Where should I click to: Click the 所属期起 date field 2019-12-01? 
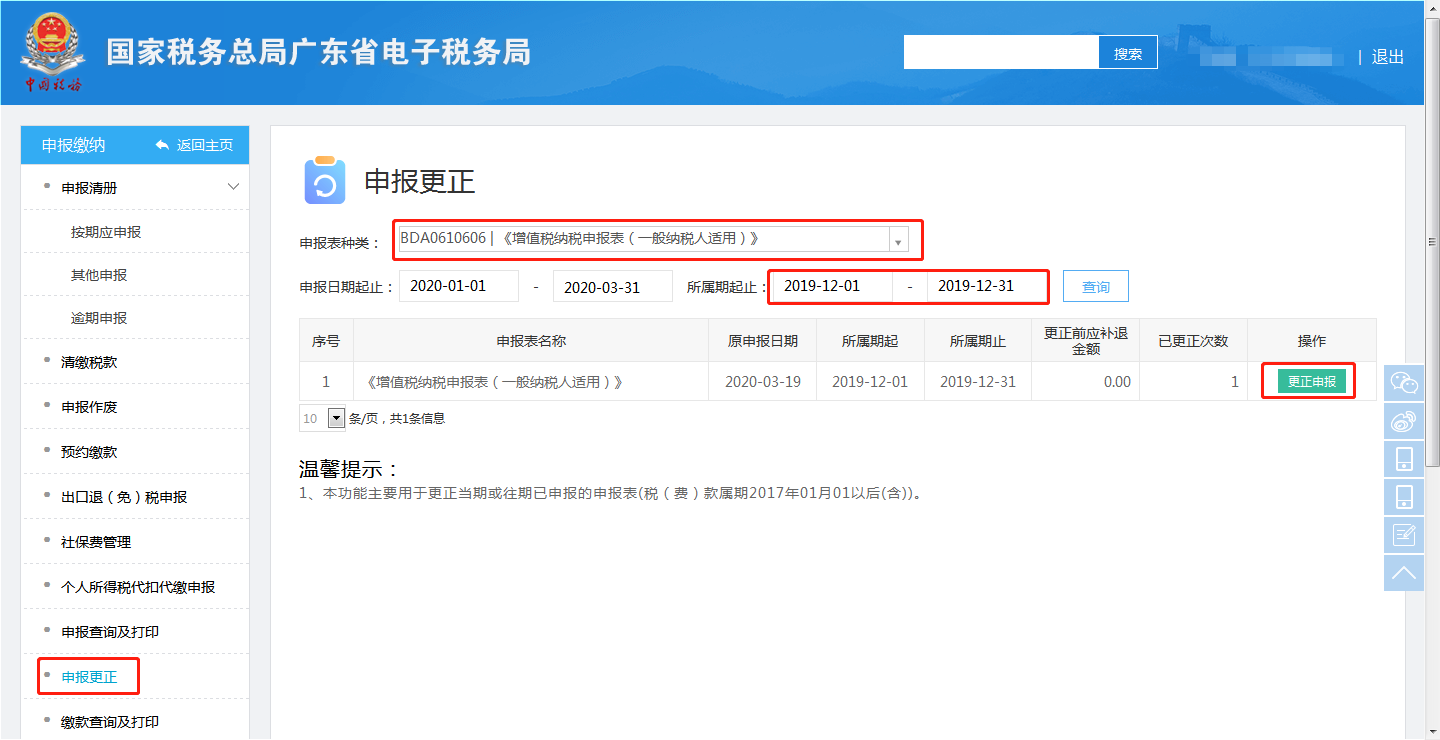click(830, 286)
